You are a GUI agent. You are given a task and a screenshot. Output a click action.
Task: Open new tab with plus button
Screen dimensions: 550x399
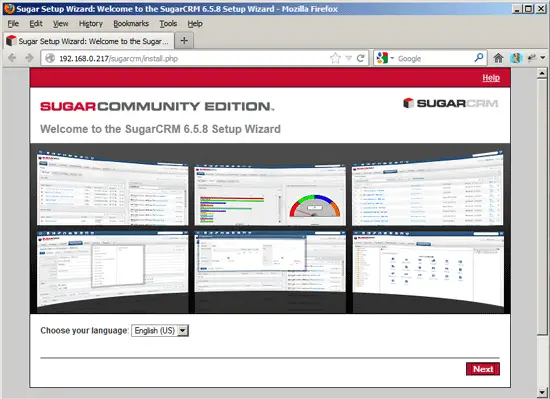pos(184,41)
